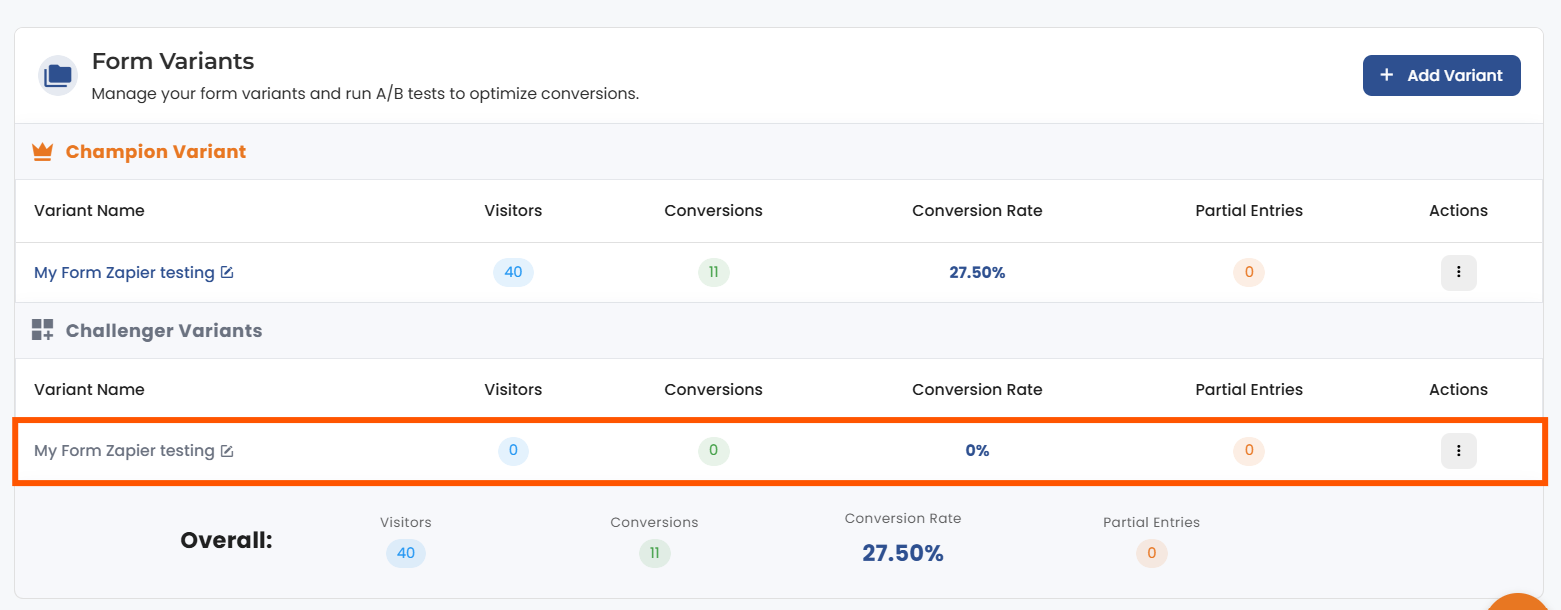
Task: Click the Form Variants folder icon
Action: (x=58, y=75)
